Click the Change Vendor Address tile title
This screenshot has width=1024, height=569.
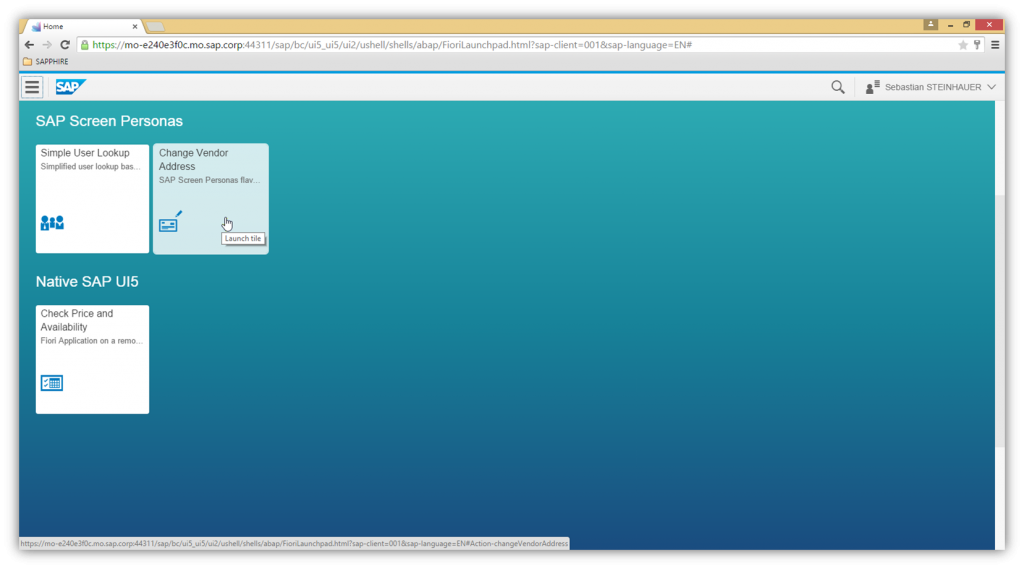pos(193,159)
